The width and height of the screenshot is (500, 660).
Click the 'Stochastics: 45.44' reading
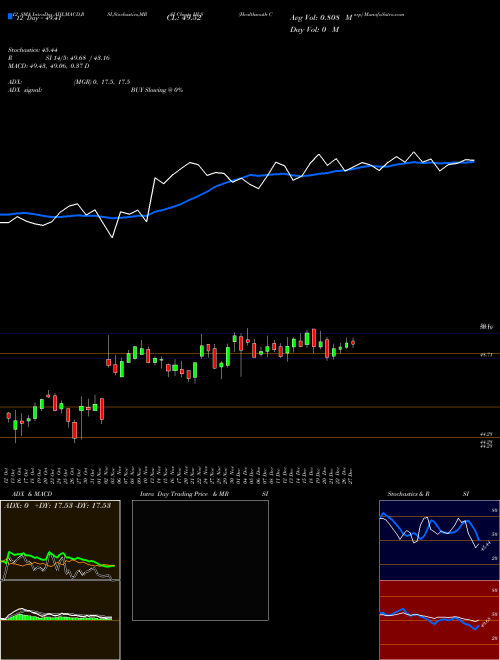coord(32,50)
